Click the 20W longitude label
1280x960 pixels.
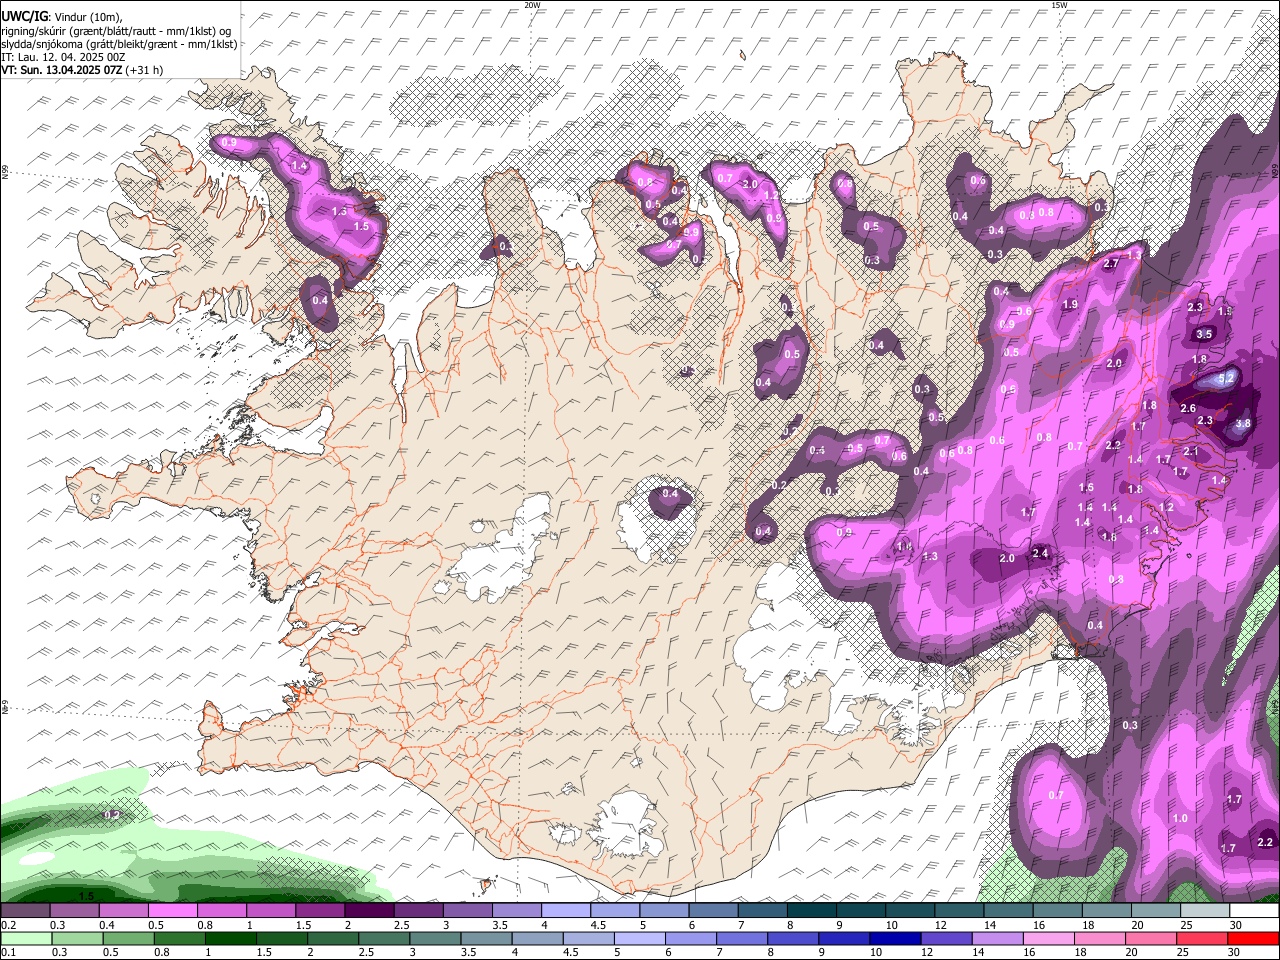[x=532, y=5]
